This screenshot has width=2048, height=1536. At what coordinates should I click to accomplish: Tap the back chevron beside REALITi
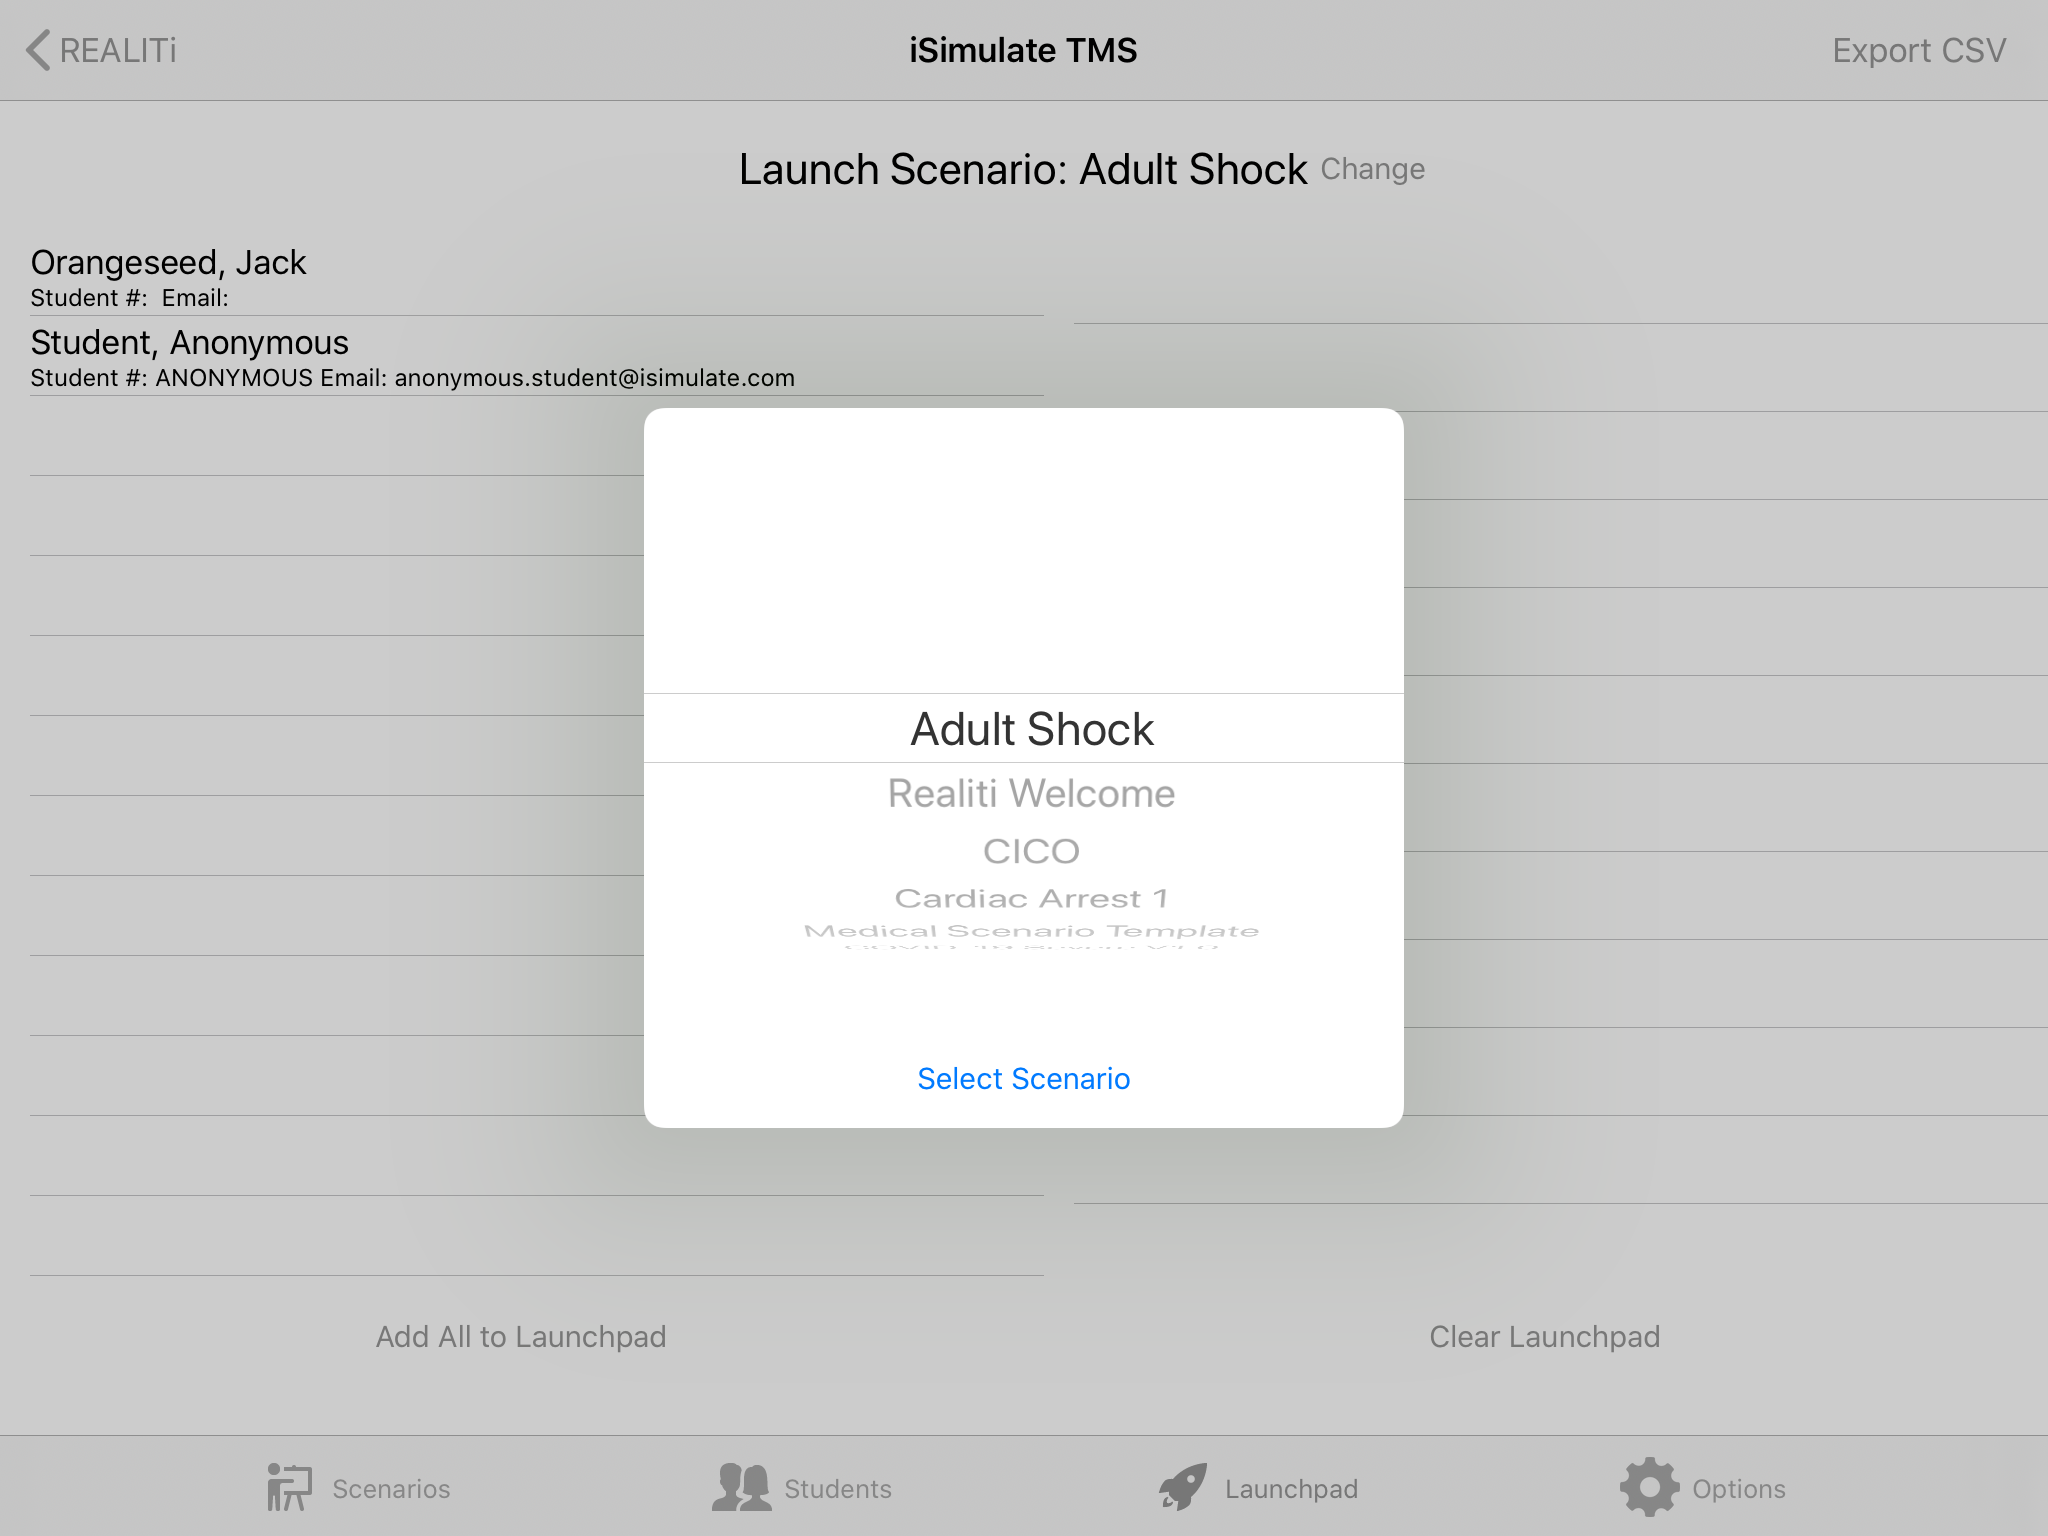37,49
